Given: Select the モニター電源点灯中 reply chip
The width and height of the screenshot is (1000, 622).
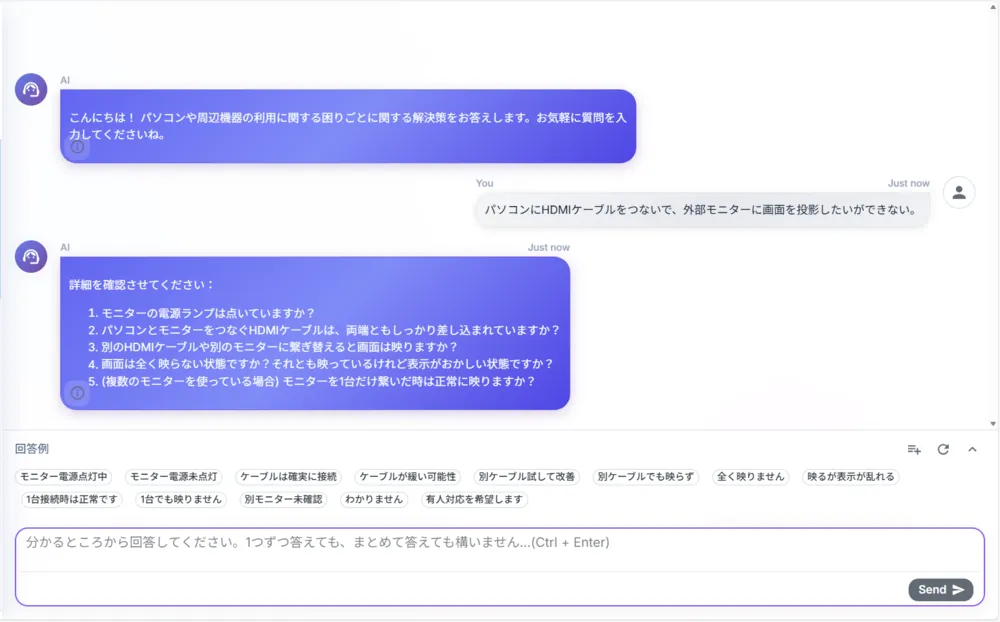Looking at the screenshot, I should 64,477.
